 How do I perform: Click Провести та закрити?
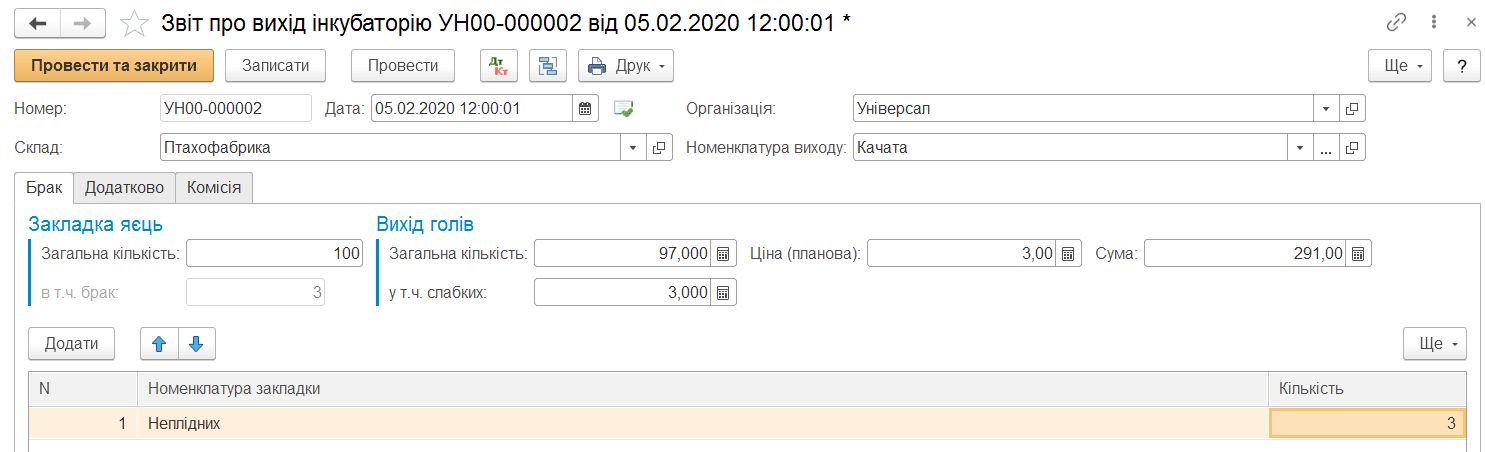(x=114, y=66)
